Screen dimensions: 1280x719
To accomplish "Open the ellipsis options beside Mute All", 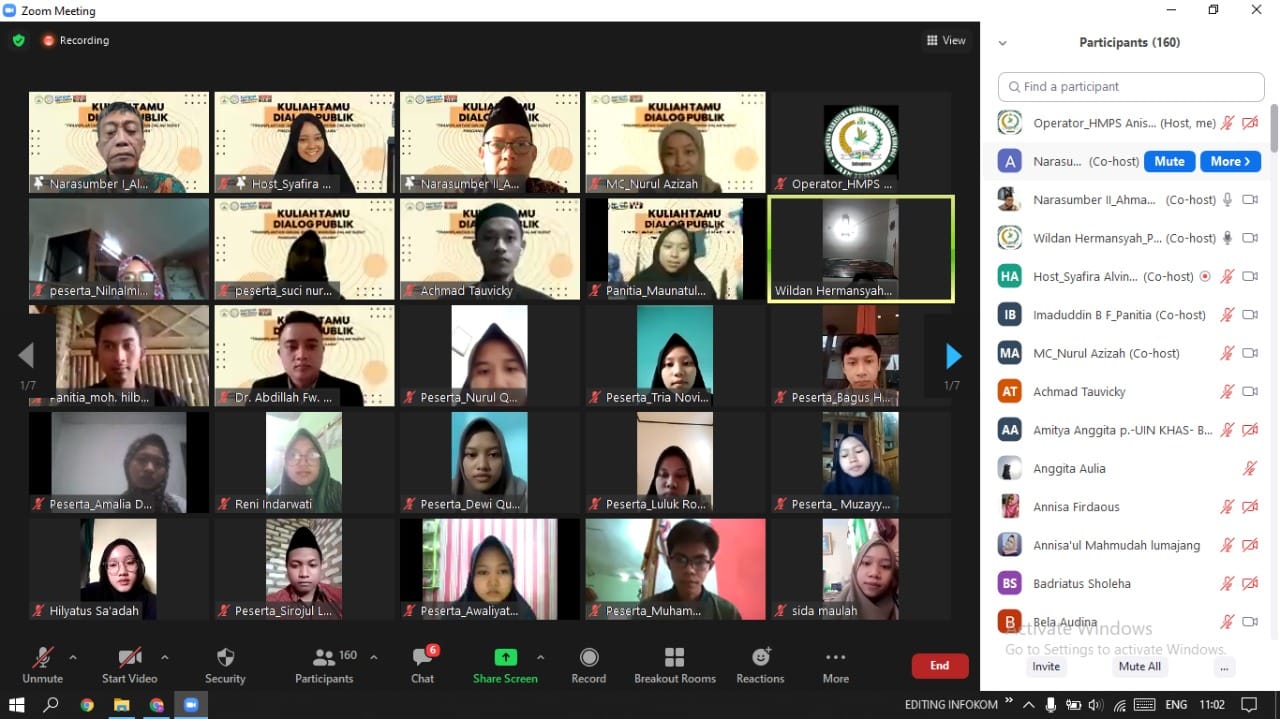I will (x=1225, y=666).
